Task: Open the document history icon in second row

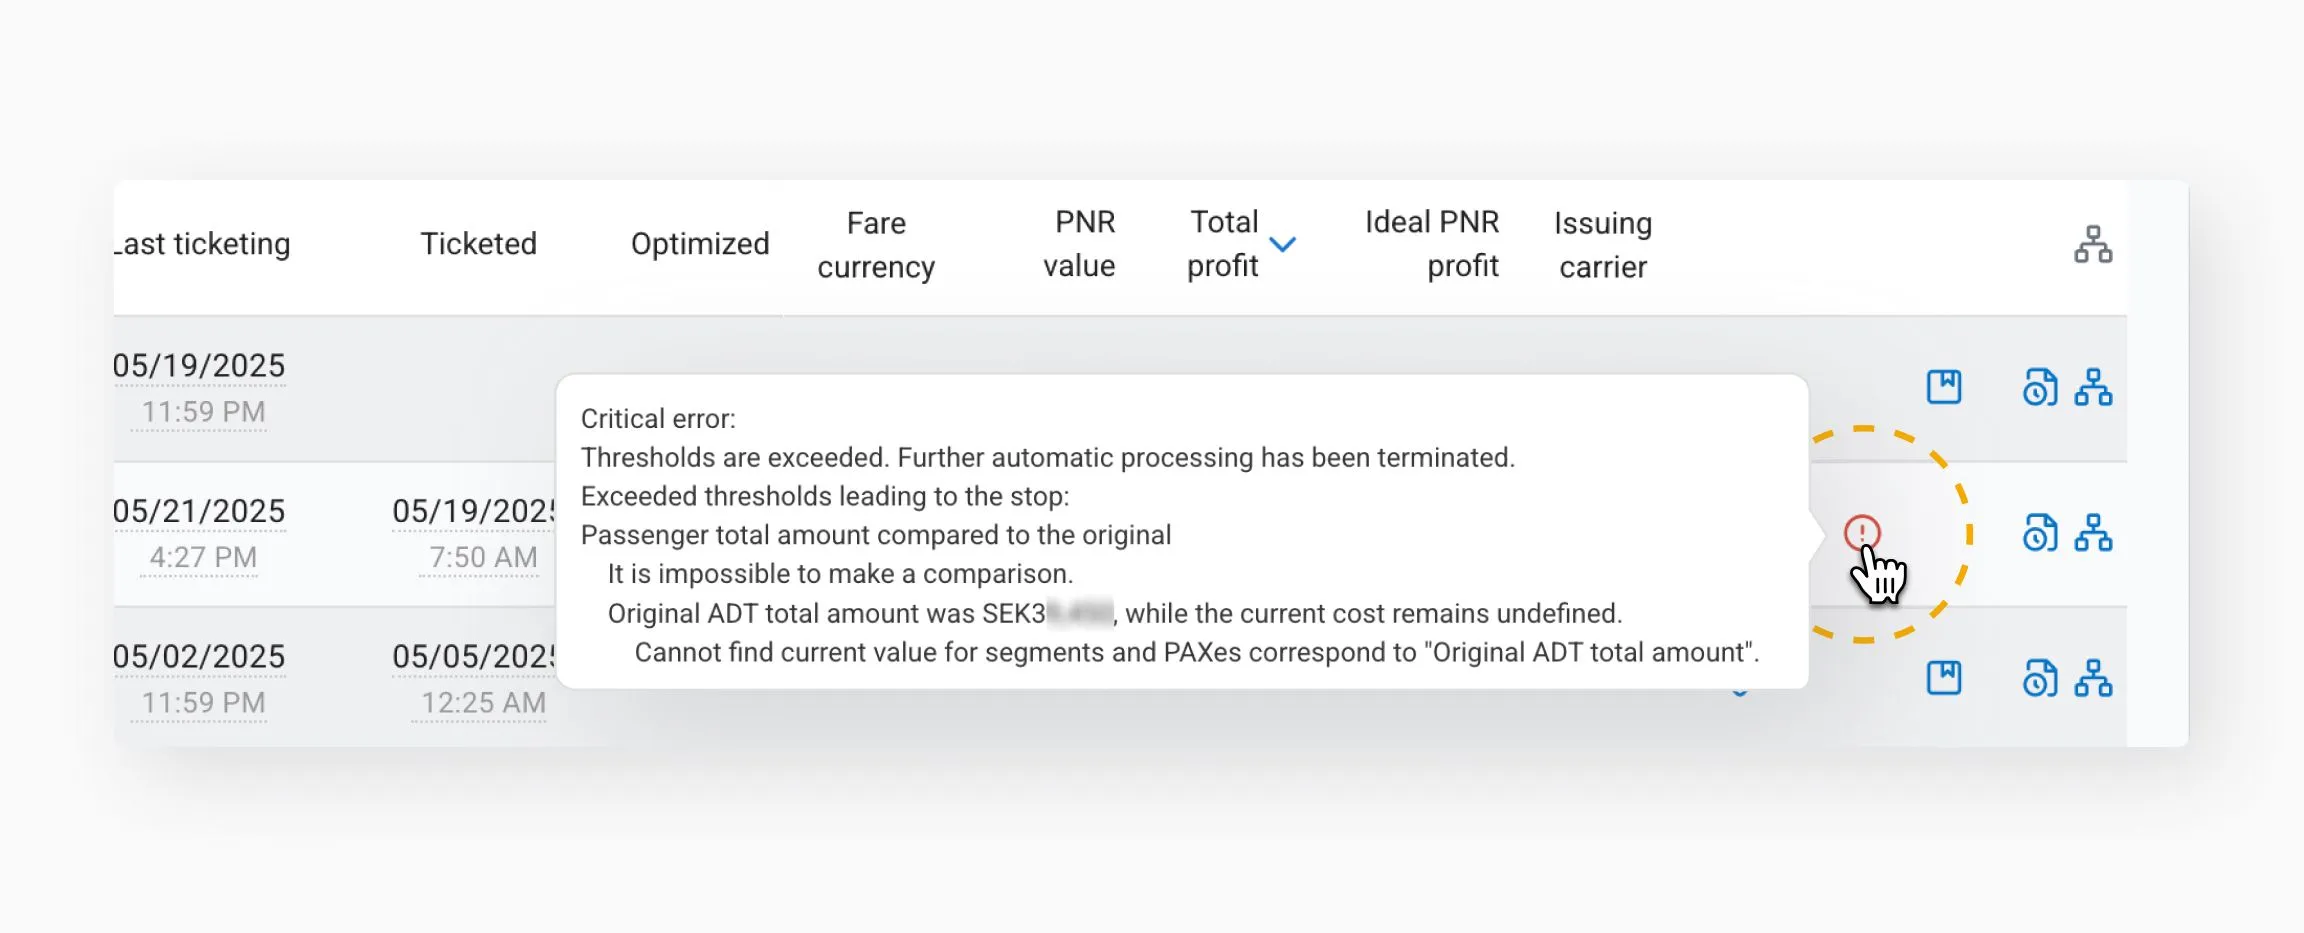Action: click(2039, 533)
